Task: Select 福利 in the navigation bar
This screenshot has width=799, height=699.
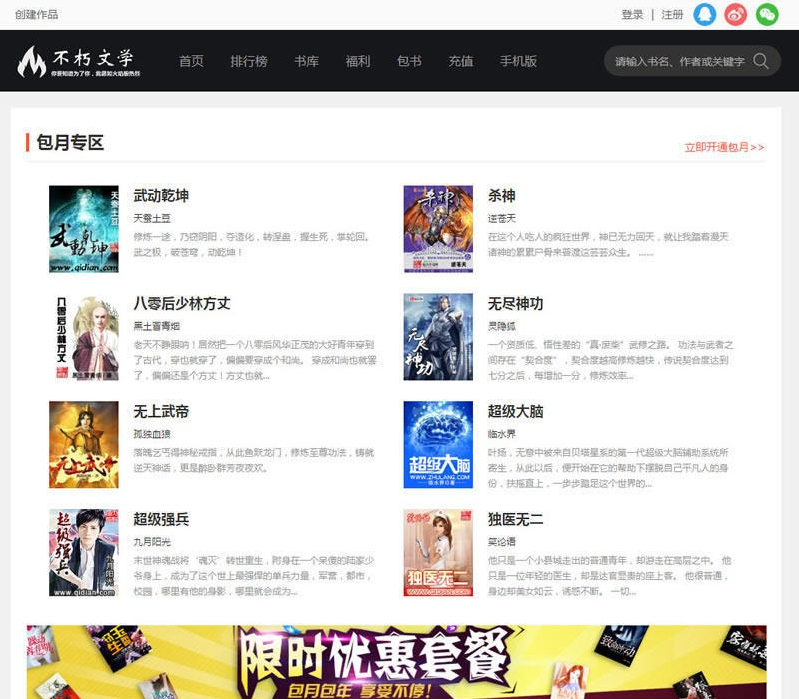Action: 358,61
